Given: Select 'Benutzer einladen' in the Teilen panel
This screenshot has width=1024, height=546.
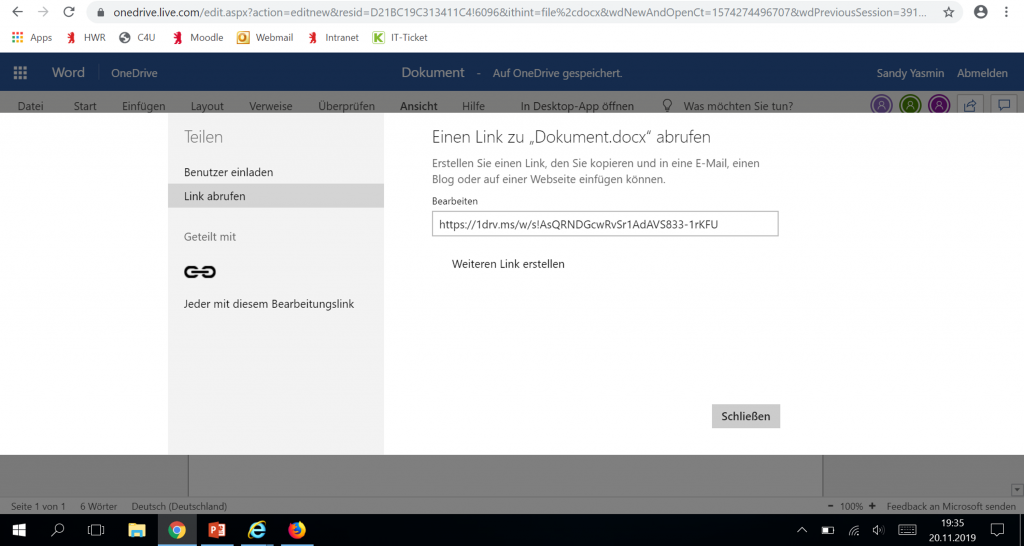Looking at the screenshot, I should point(229,172).
